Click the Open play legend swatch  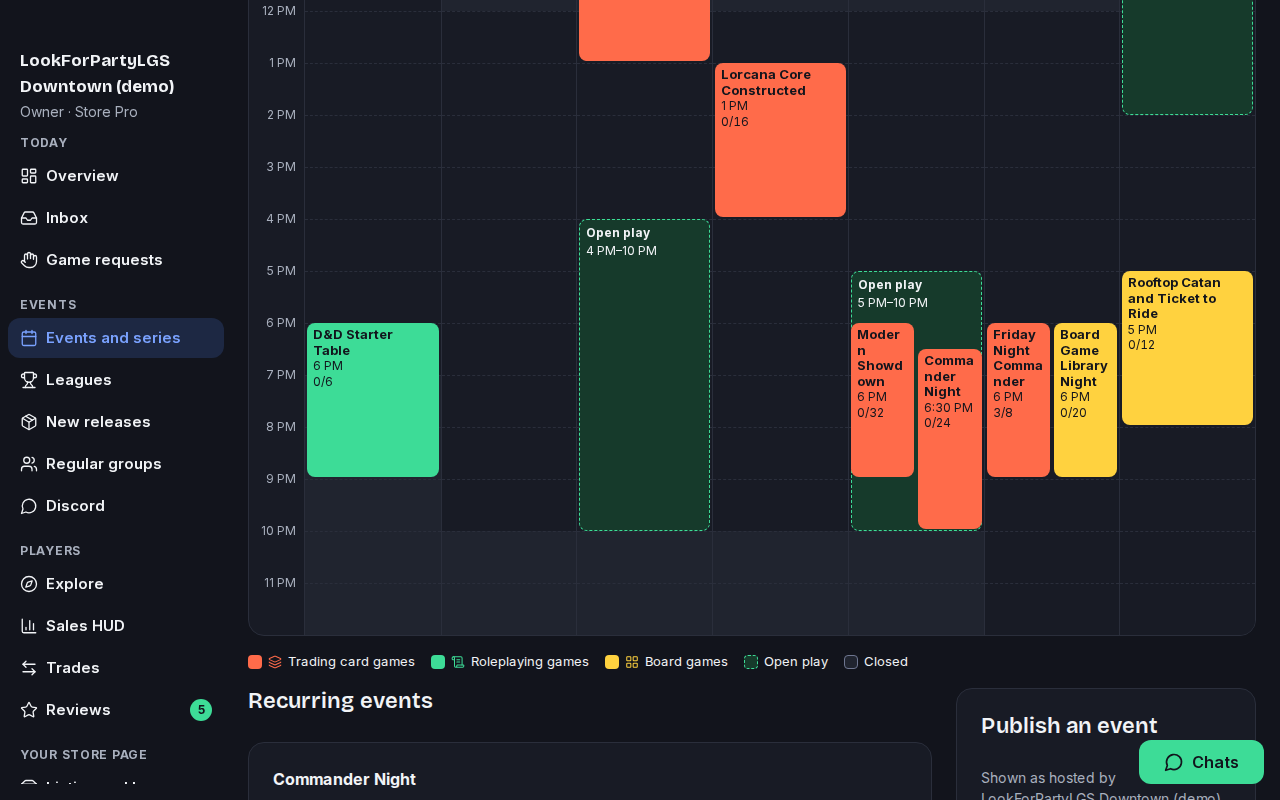pyautogui.click(x=751, y=662)
